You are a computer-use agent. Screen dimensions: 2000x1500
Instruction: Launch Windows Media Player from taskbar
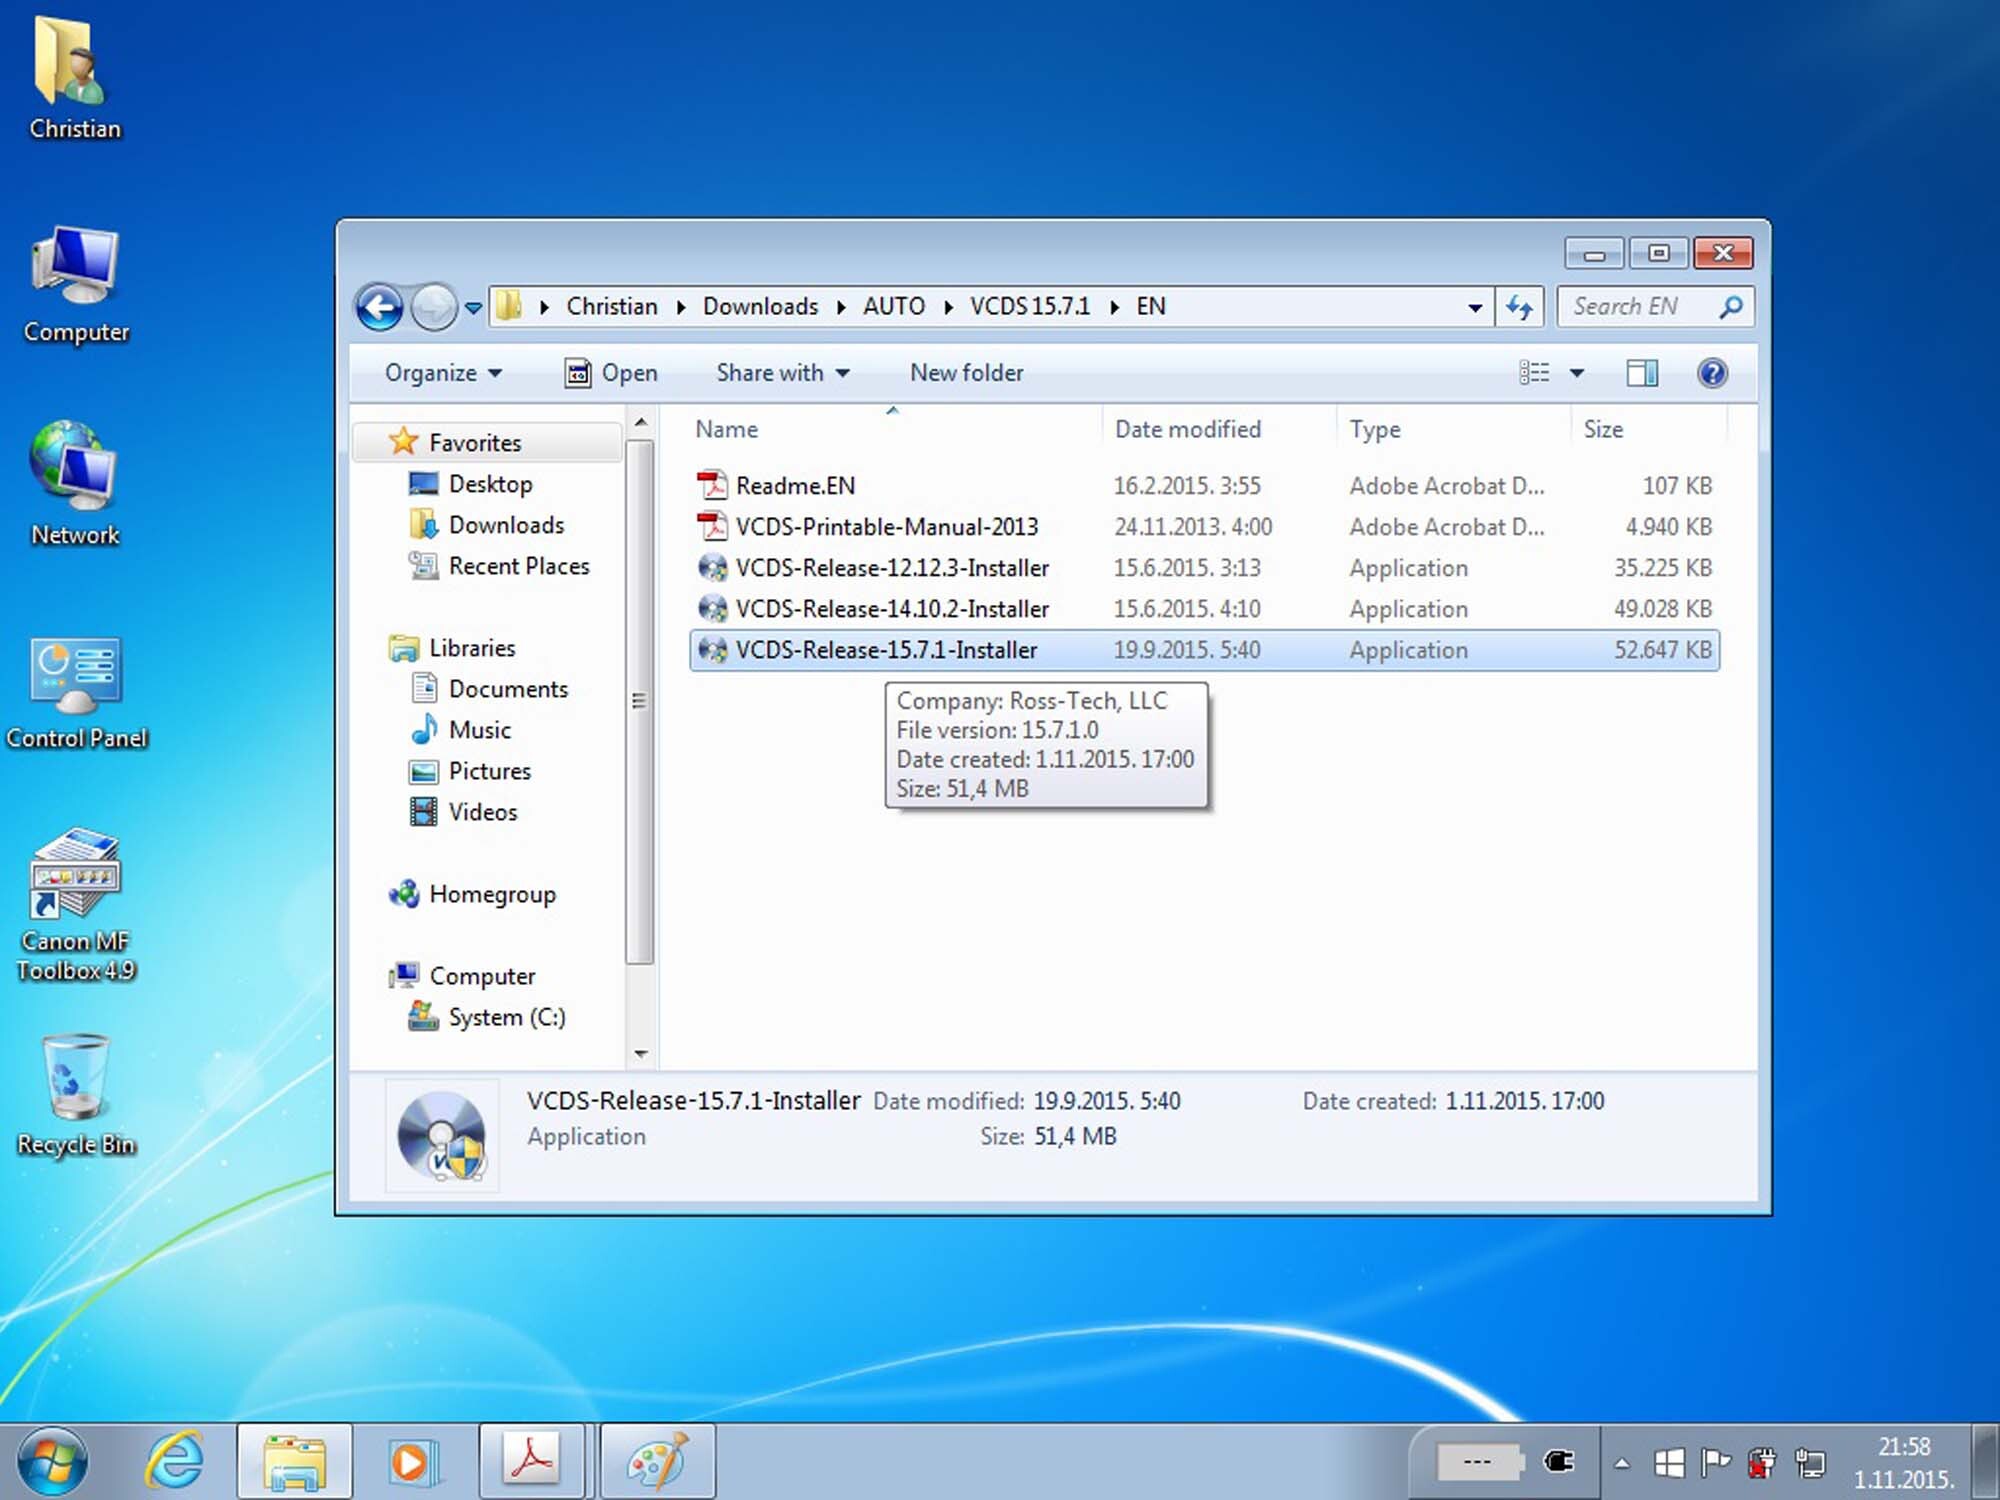tap(413, 1461)
